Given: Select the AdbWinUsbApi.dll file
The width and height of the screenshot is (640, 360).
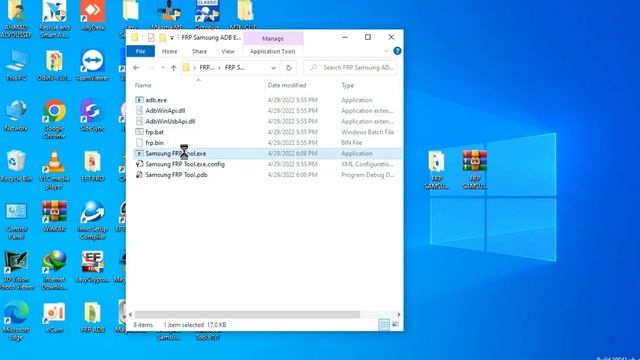Looking at the screenshot, I should [x=170, y=121].
